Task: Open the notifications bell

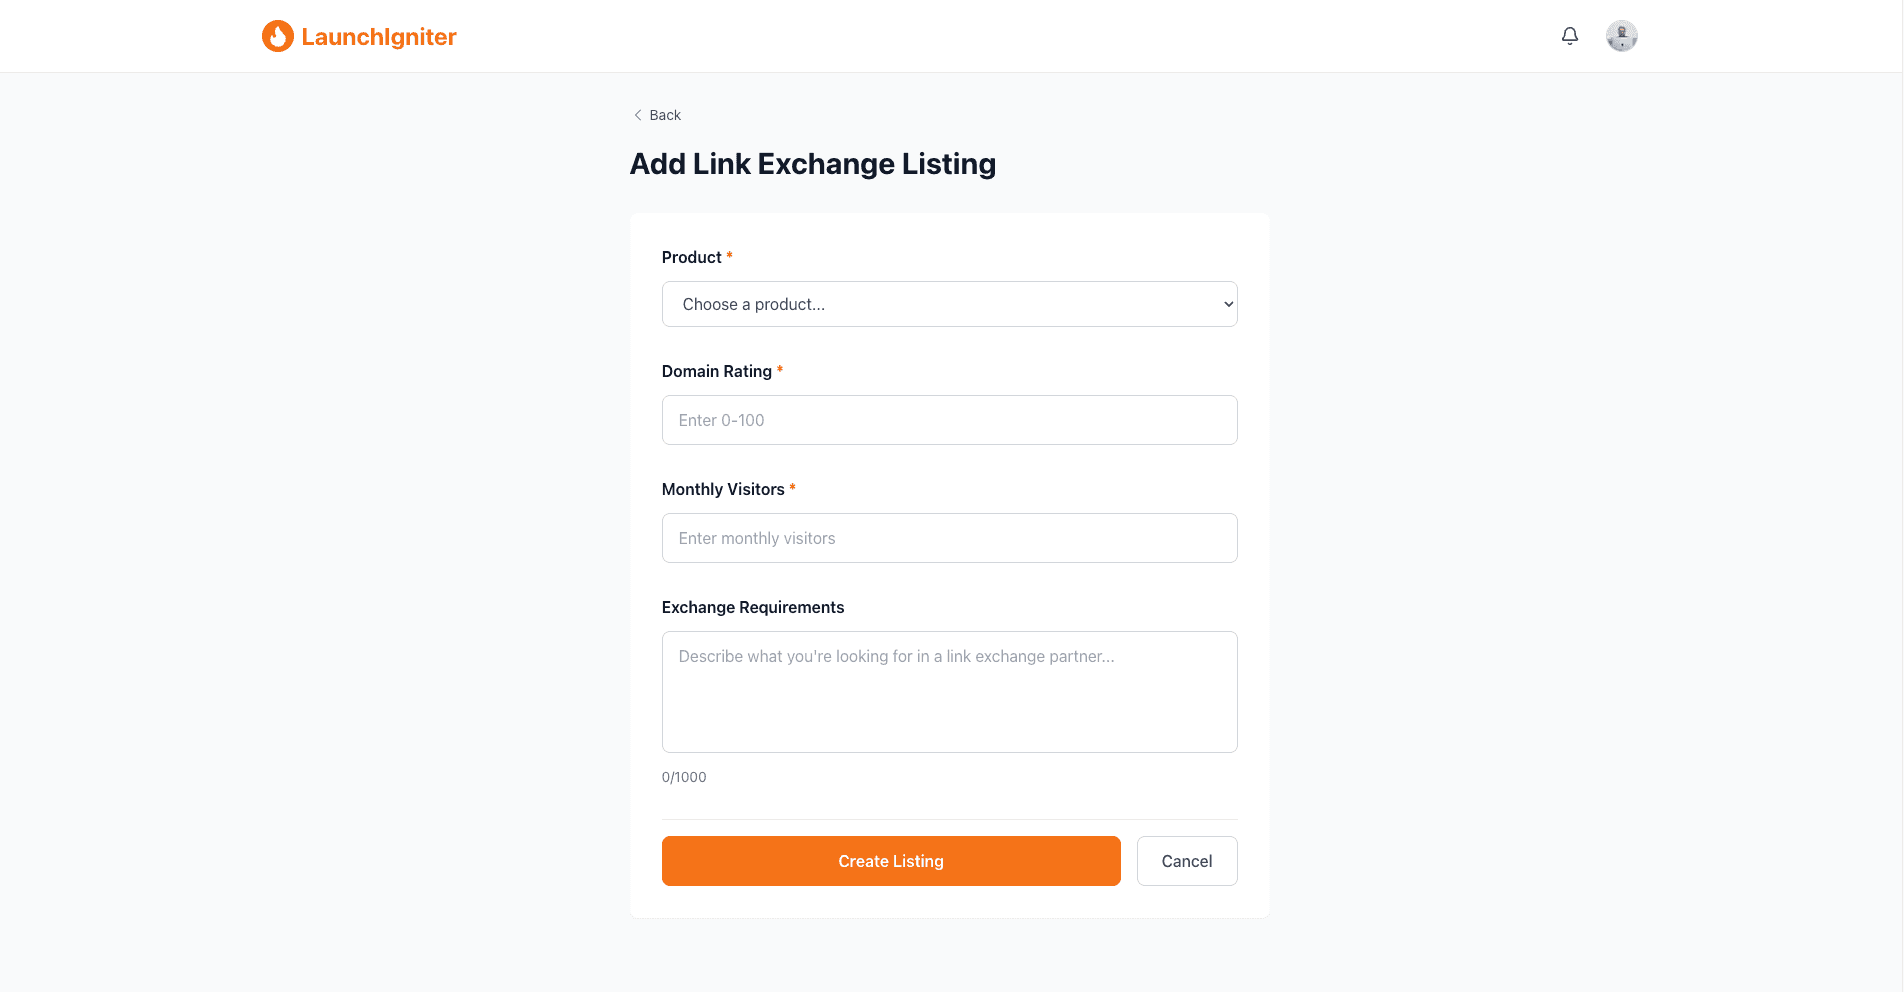Action: click(x=1569, y=35)
